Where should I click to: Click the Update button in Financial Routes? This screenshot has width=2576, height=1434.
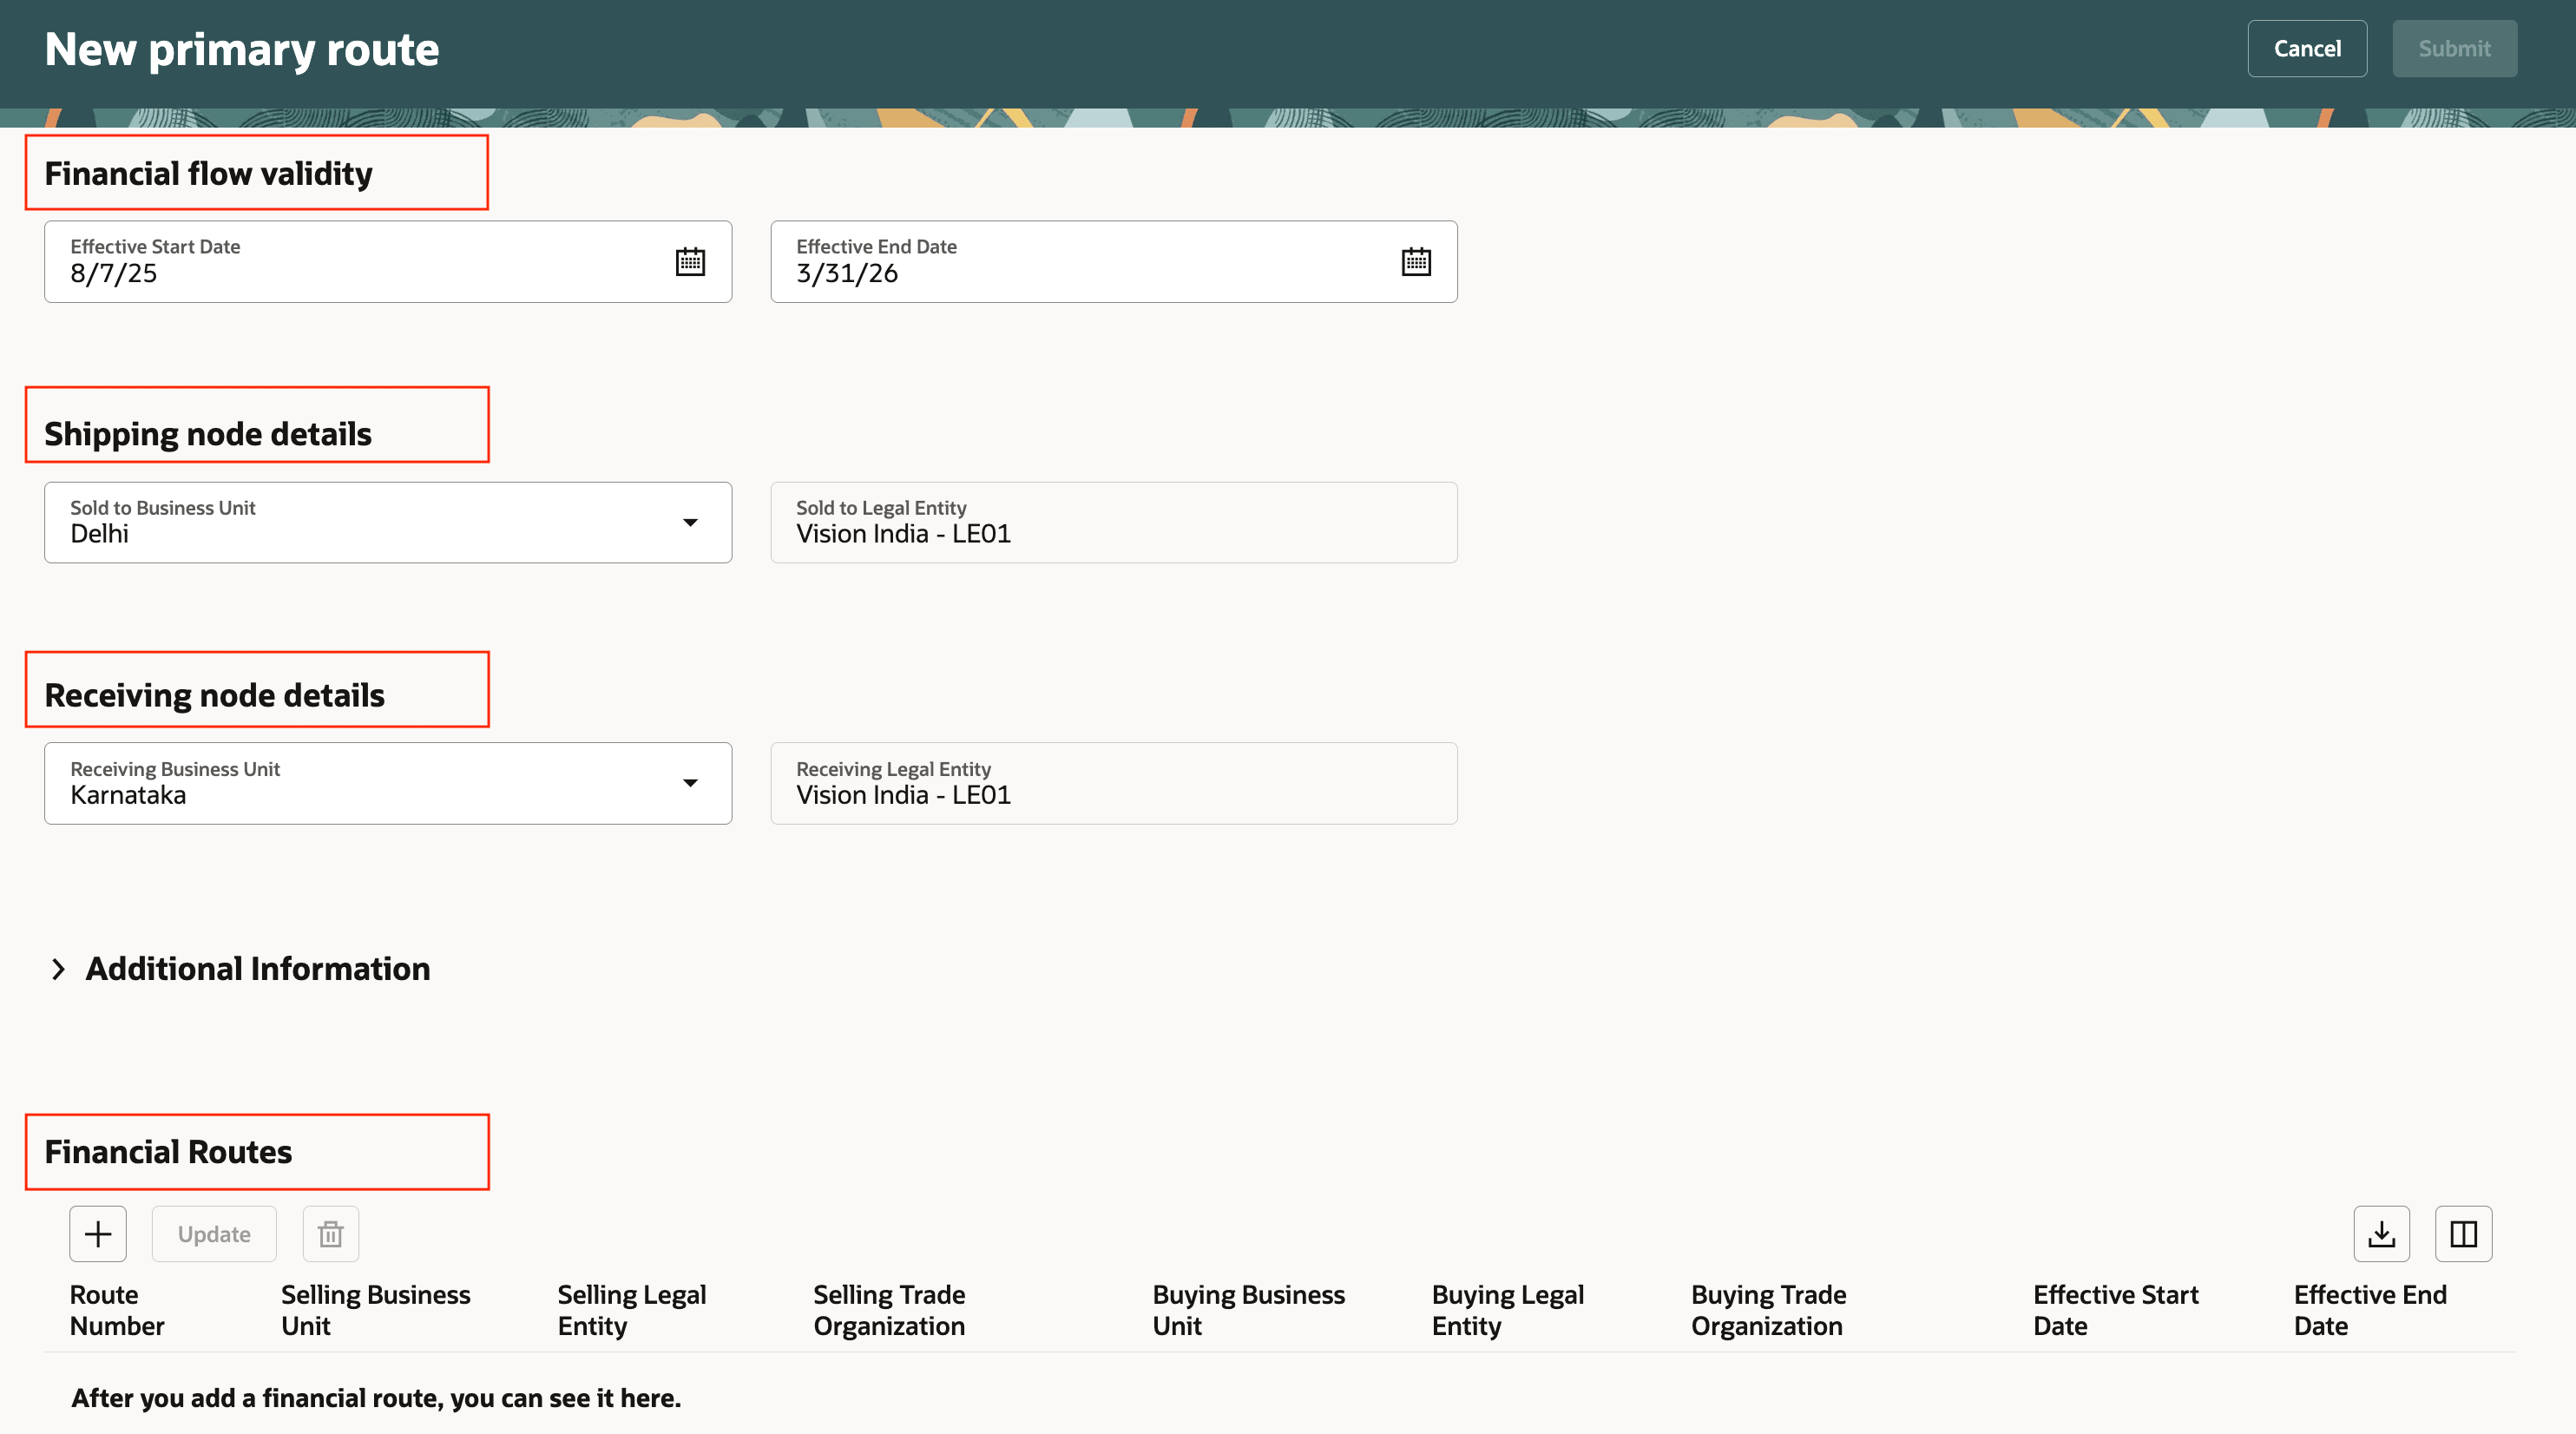[214, 1234]
